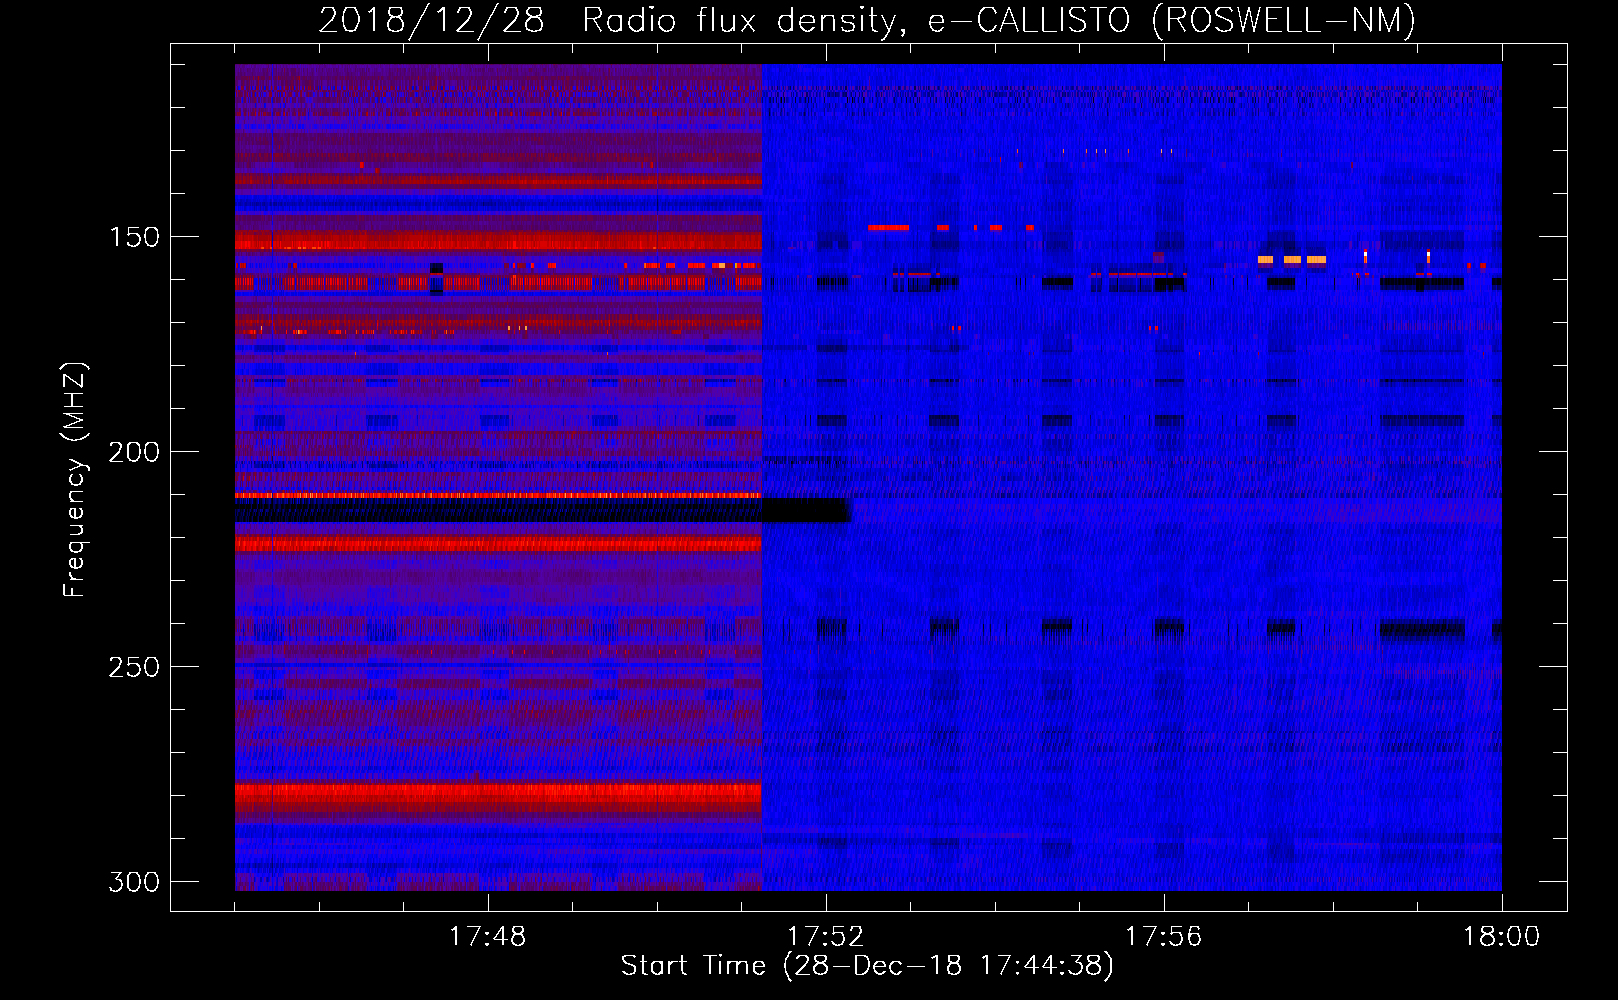
Task: Select the 17:48 time tick label
Action: [x=487, y=937]
